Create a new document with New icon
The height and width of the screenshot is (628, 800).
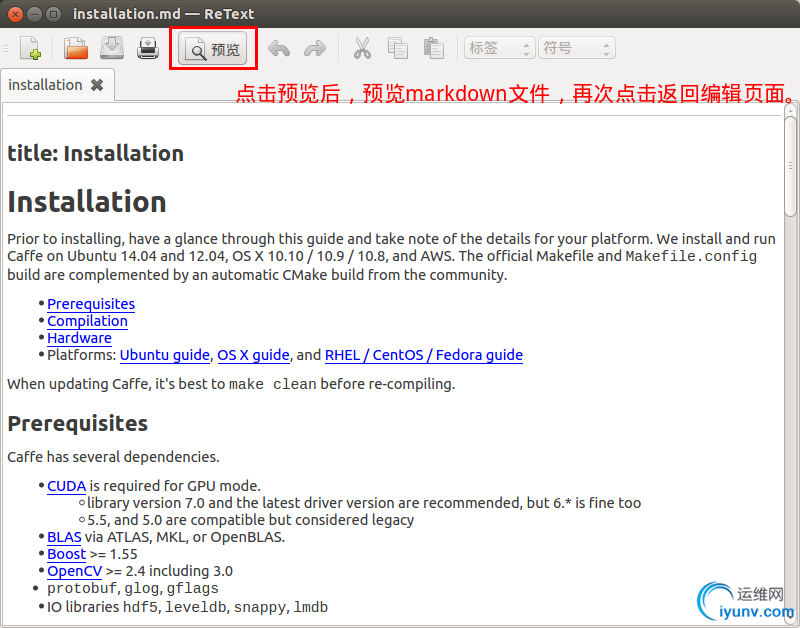(31, 48)
